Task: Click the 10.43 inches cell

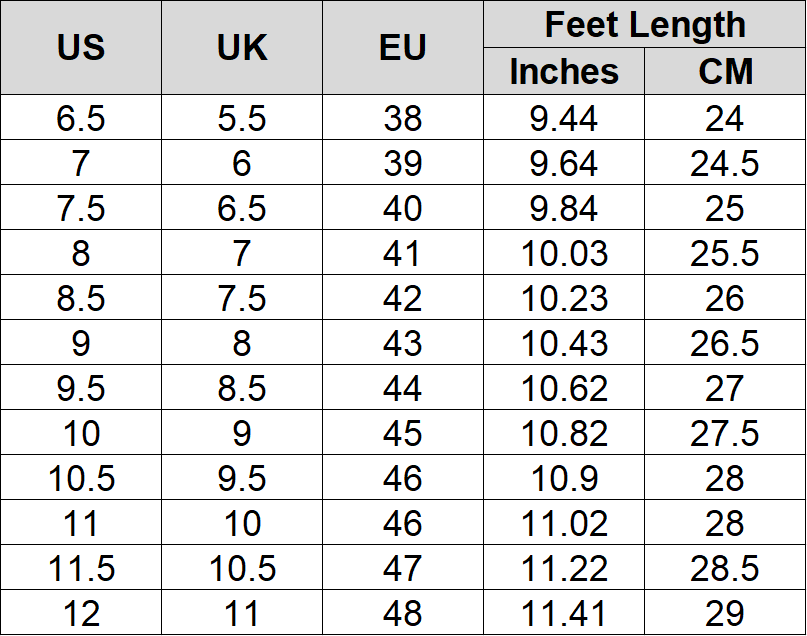Action: (564, 344)
